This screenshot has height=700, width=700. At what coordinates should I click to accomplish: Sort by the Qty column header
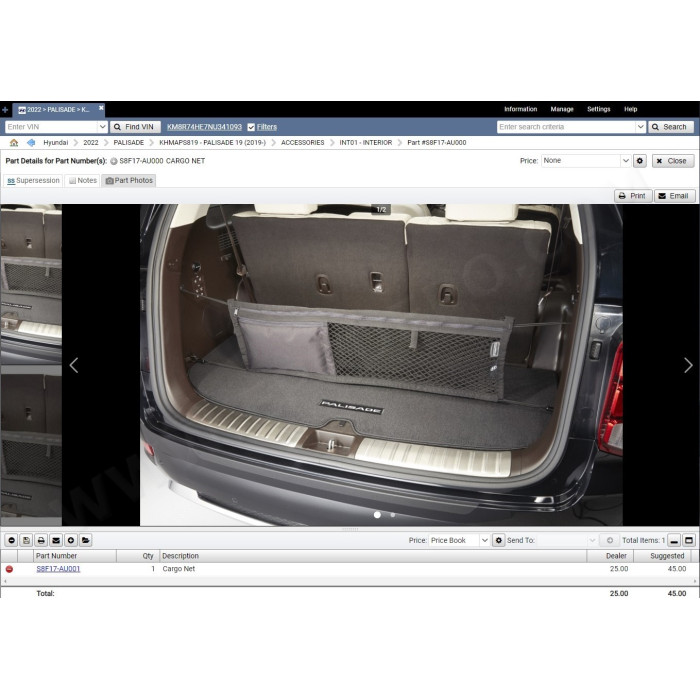coord(138,556)
